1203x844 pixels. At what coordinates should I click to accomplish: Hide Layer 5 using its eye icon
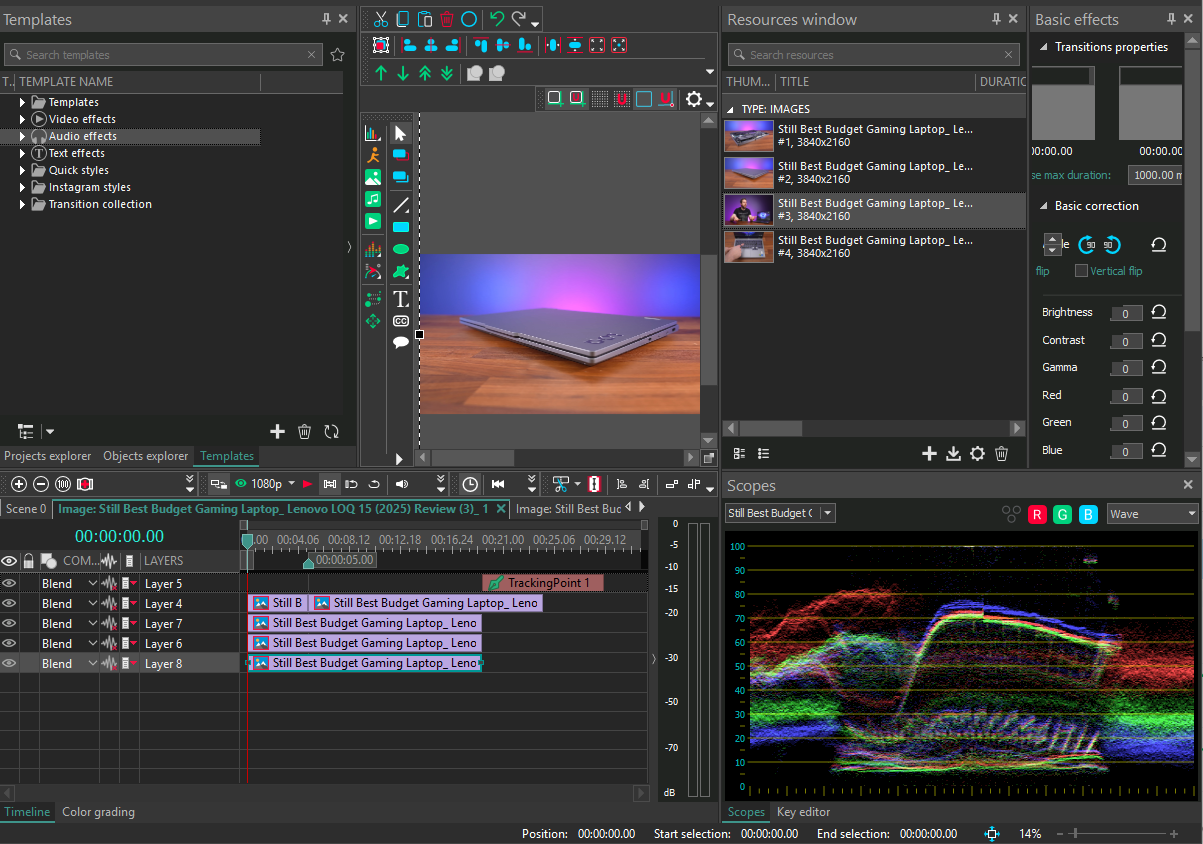tap(9, 583)
